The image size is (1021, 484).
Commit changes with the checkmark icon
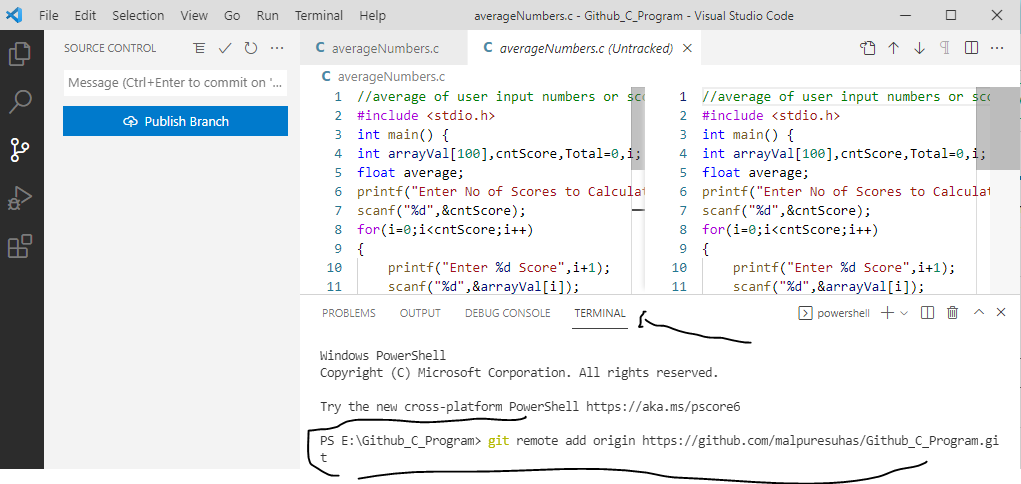pos(225,48)
